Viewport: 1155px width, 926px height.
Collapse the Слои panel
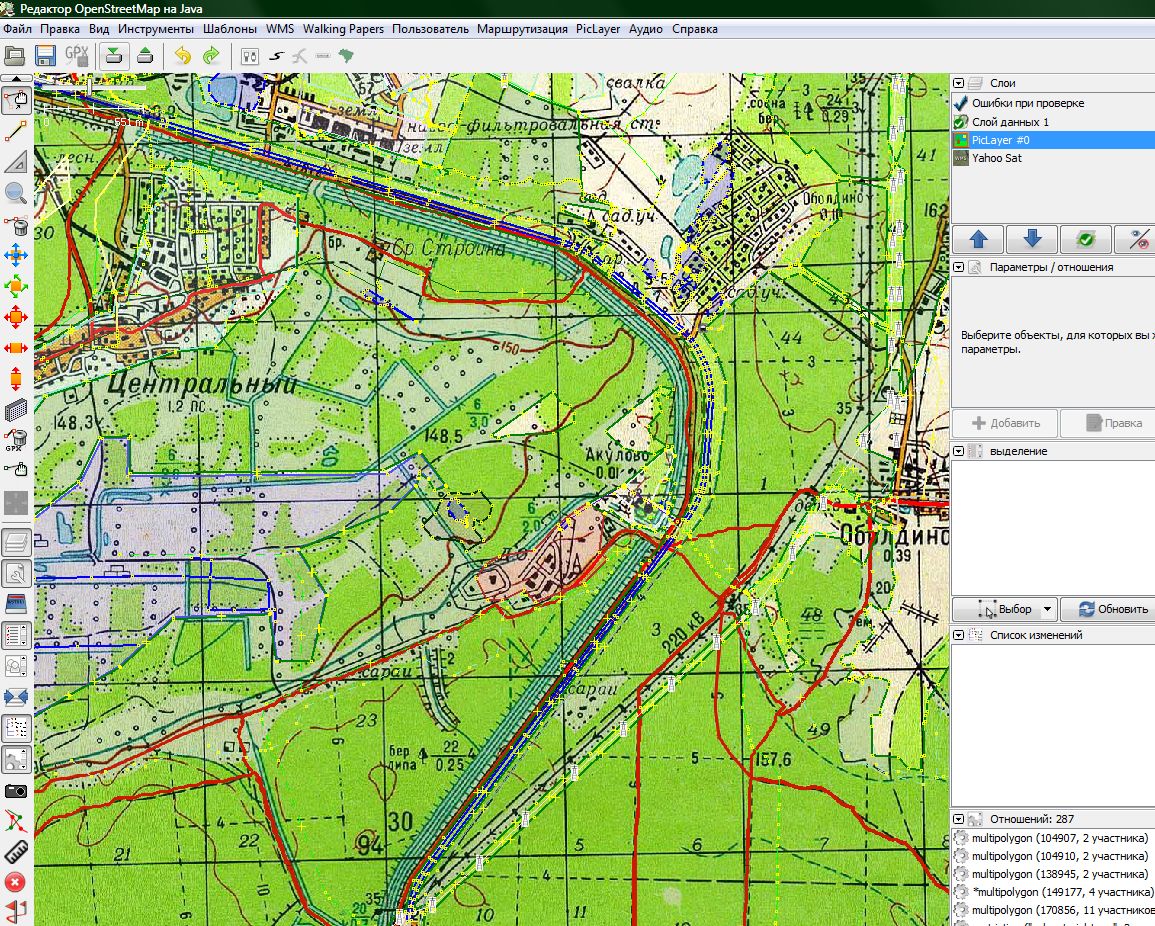[958, 84]
